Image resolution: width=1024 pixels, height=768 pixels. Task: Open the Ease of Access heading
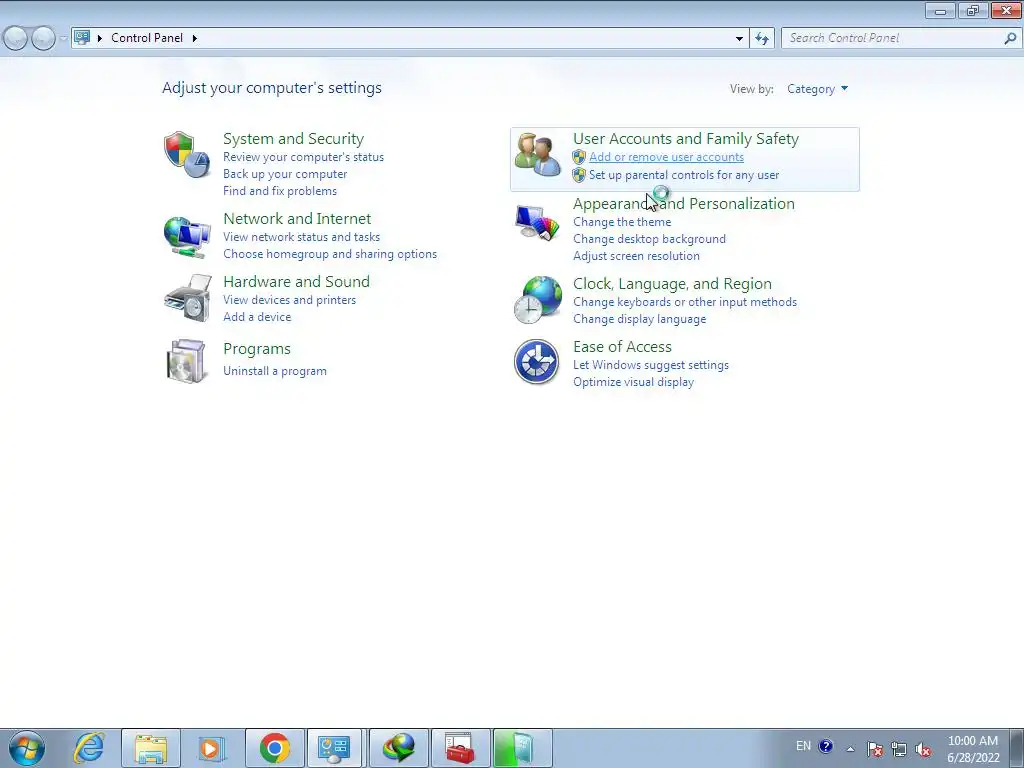coord(622,347)
